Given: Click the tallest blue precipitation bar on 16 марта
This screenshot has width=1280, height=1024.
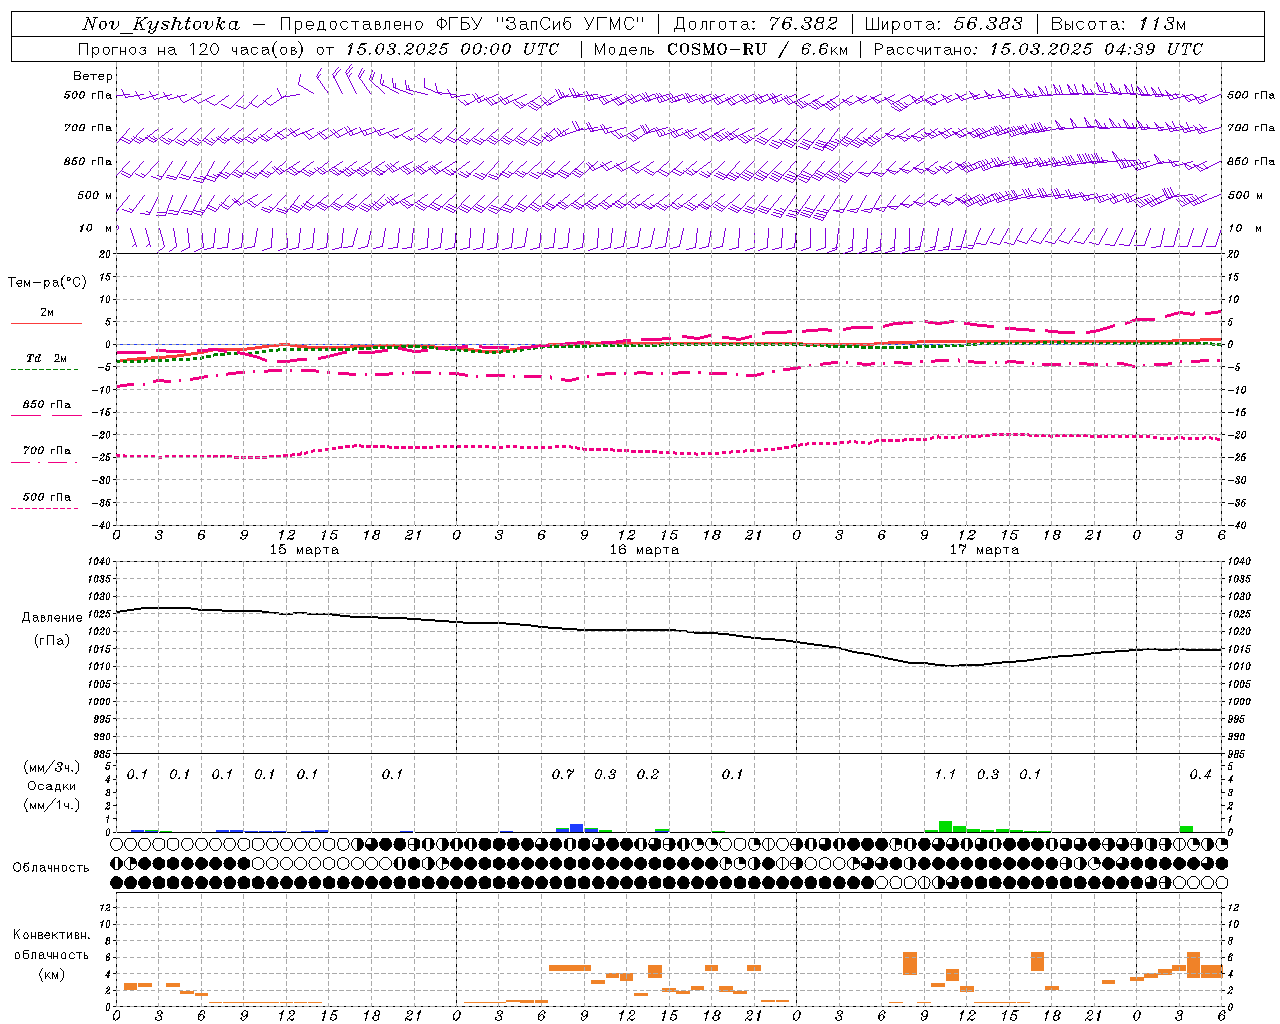Looking at the screenshot, I should 576,828.
